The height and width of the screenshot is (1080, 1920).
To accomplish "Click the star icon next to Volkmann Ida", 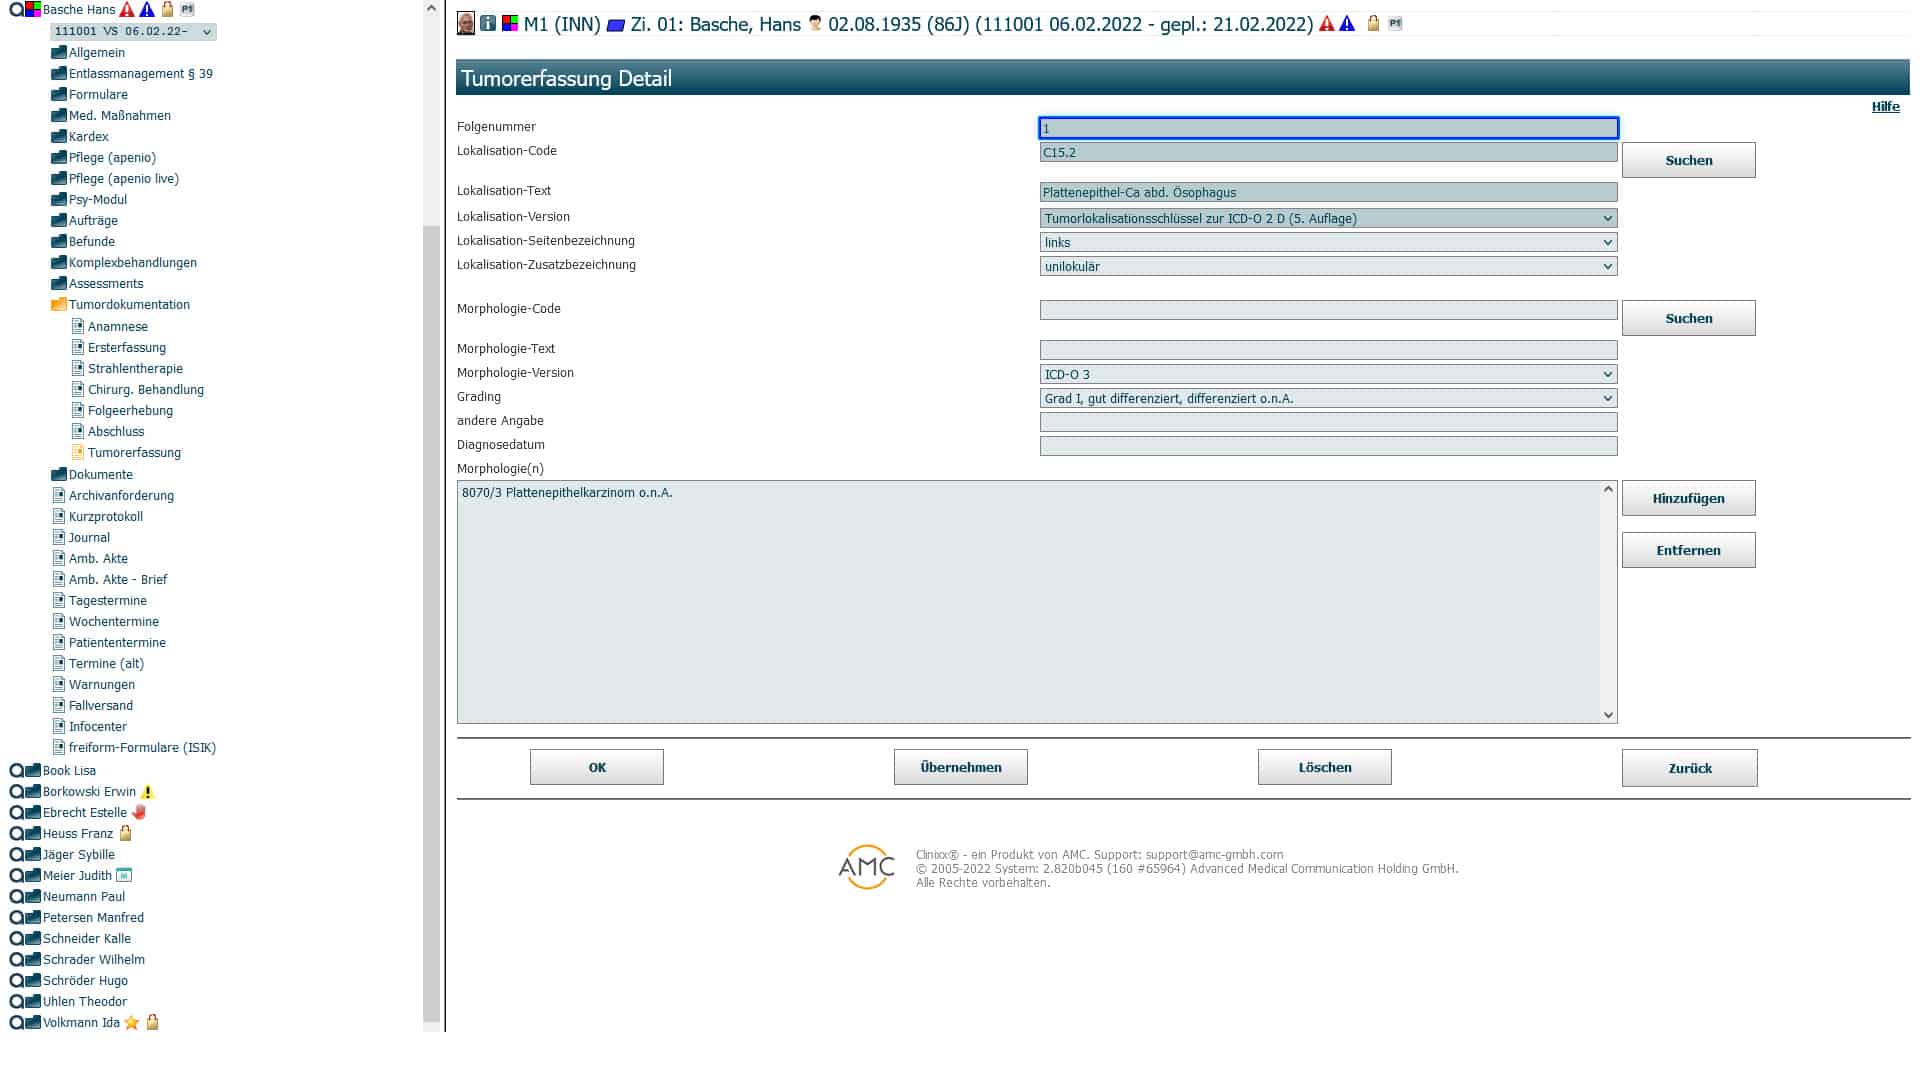I will (132, 1022).
